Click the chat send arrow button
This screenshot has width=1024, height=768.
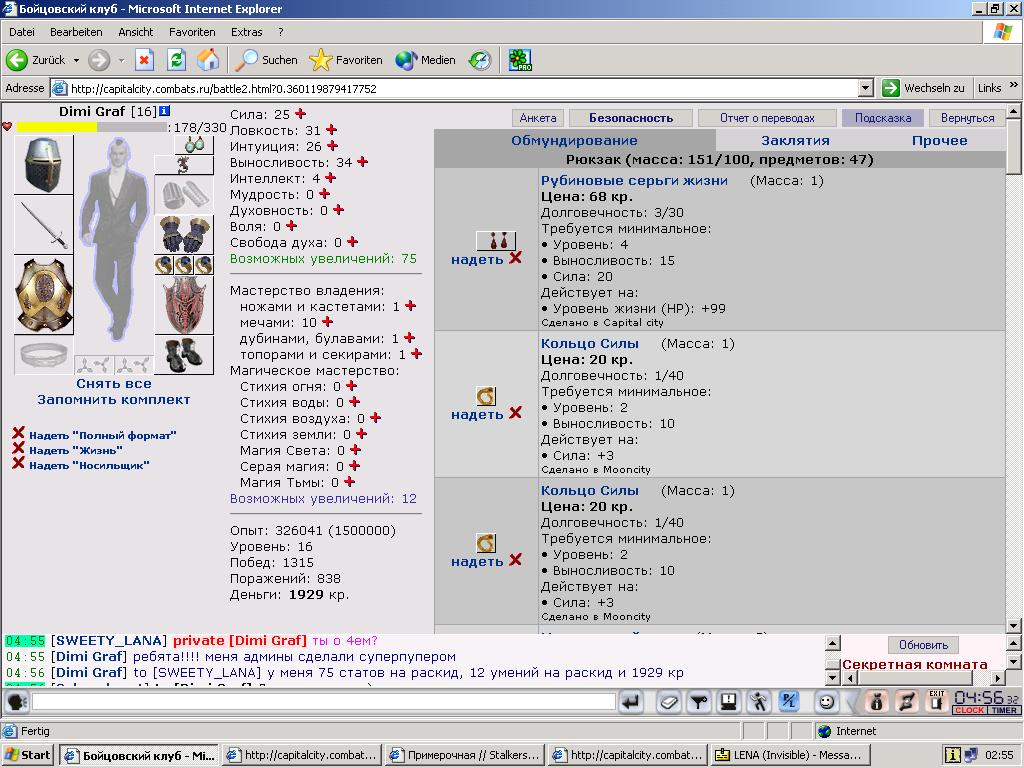pyautogui.click(x=631, y=702)
